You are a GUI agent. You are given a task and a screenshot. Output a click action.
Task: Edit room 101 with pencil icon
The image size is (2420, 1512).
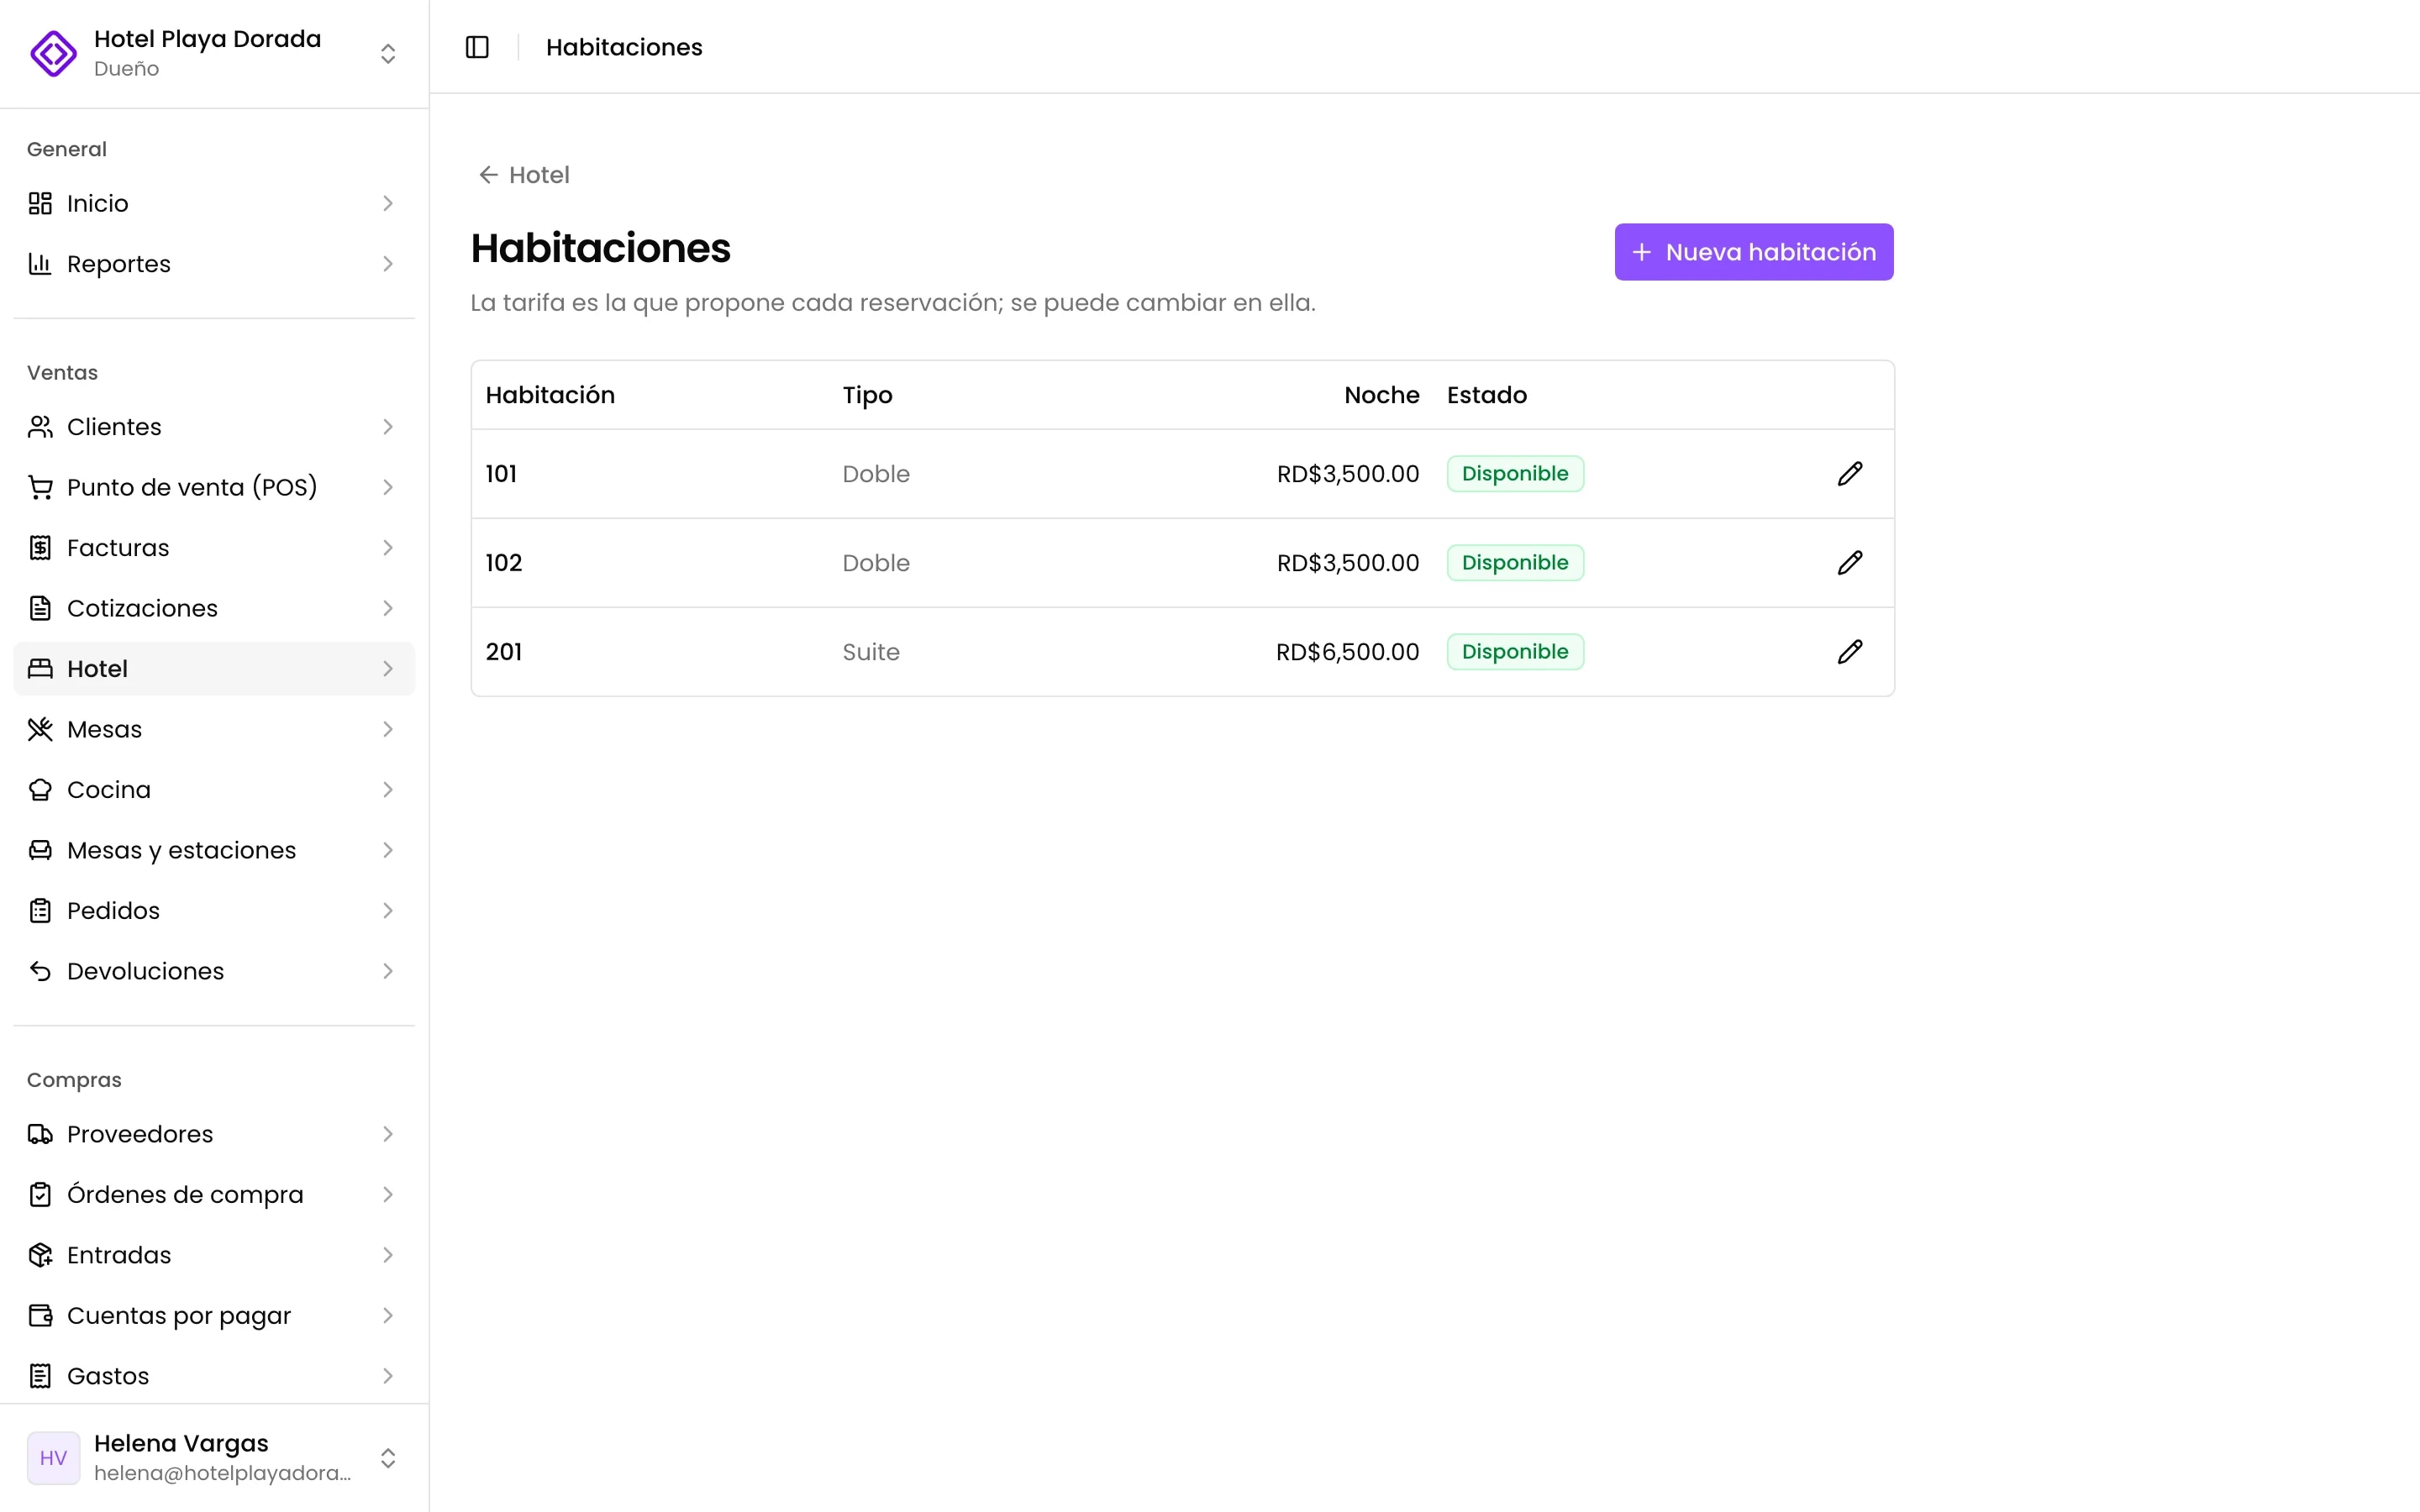pos(1850,474)
